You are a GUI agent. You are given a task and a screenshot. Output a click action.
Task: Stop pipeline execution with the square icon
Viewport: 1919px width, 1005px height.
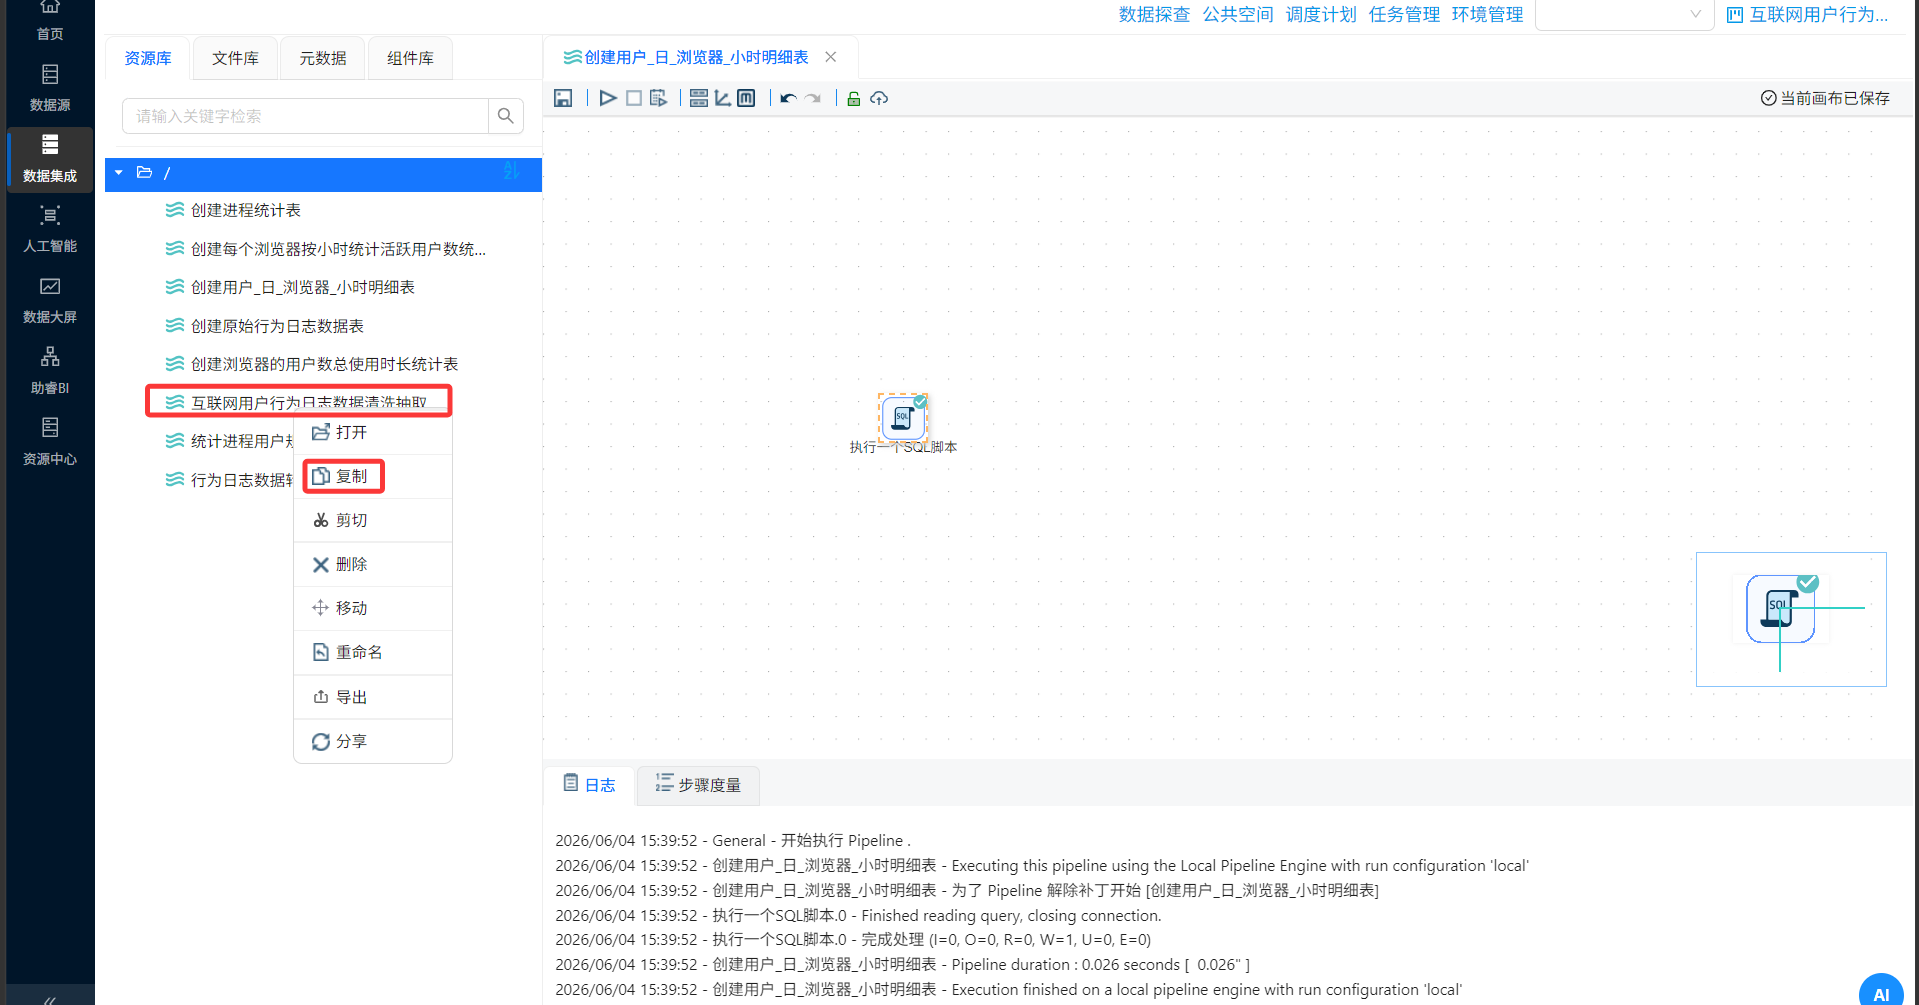633,98
